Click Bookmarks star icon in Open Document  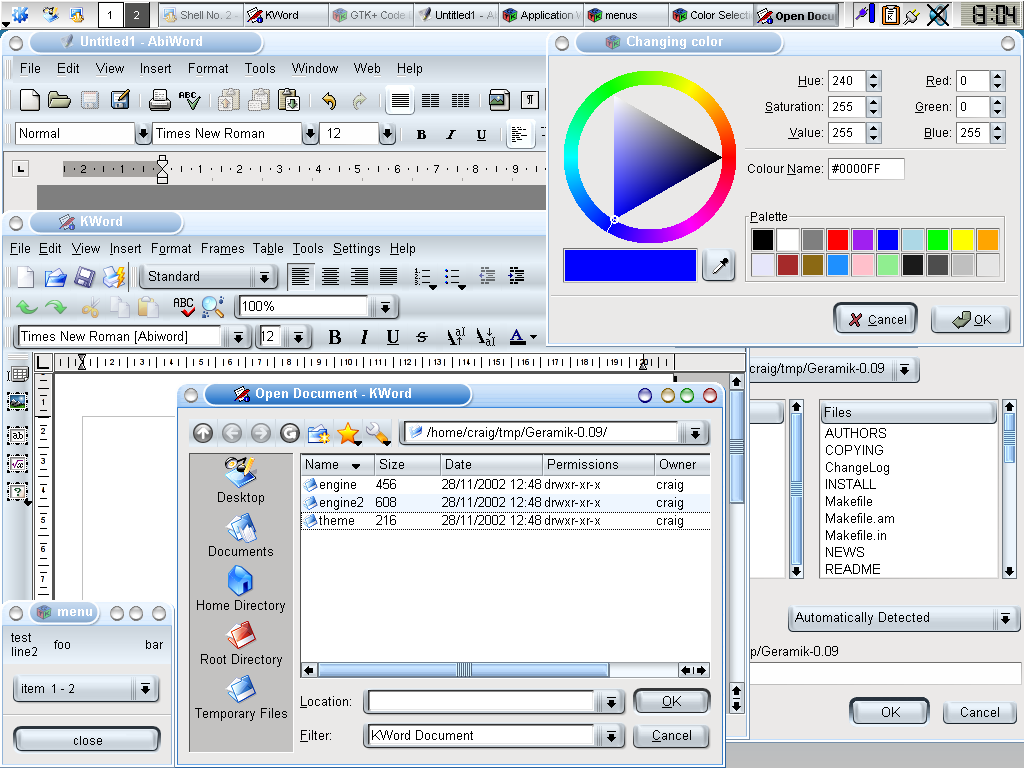(348, 432)
